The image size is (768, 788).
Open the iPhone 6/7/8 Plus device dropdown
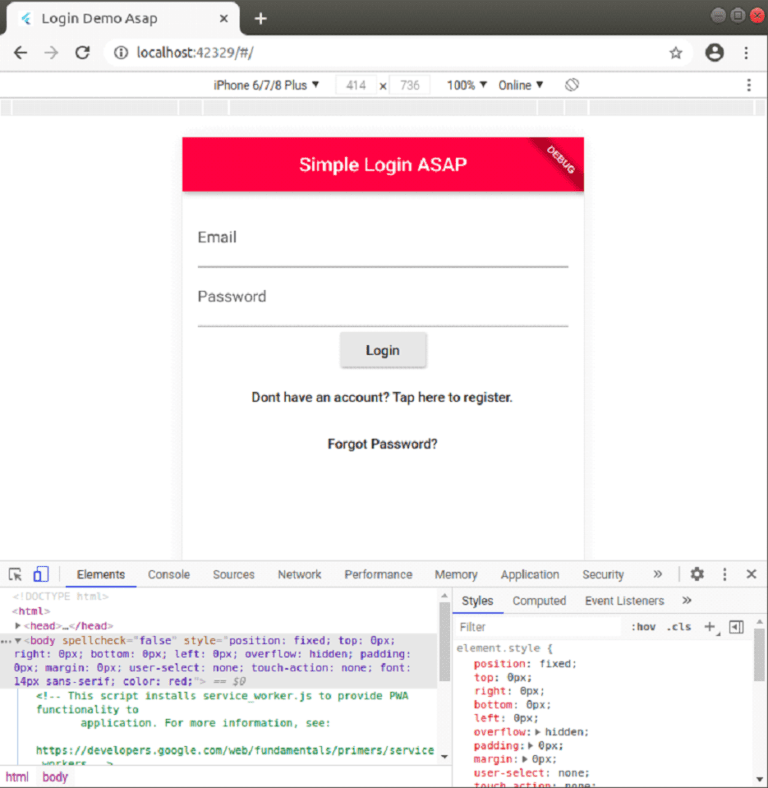[266, 85]
